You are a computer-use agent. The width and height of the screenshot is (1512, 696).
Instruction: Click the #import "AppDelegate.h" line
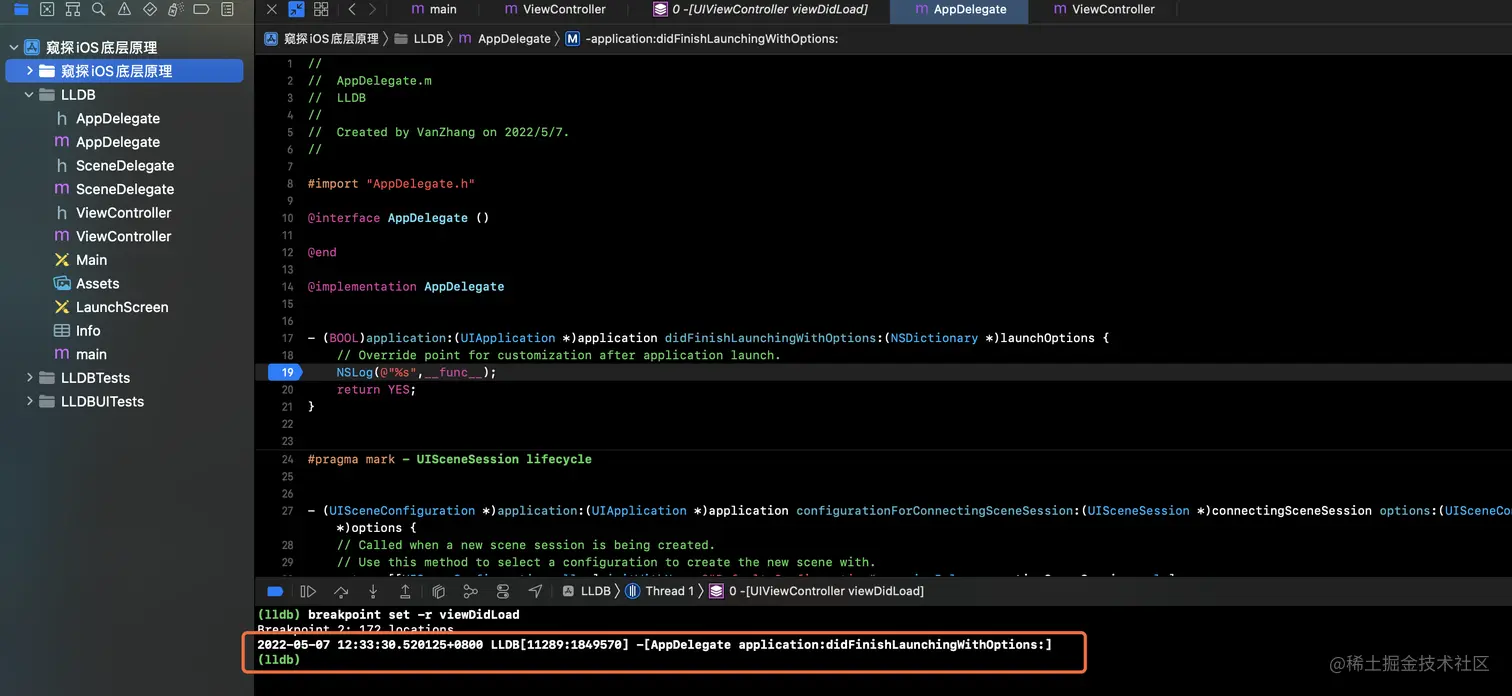tap(391, 184)
